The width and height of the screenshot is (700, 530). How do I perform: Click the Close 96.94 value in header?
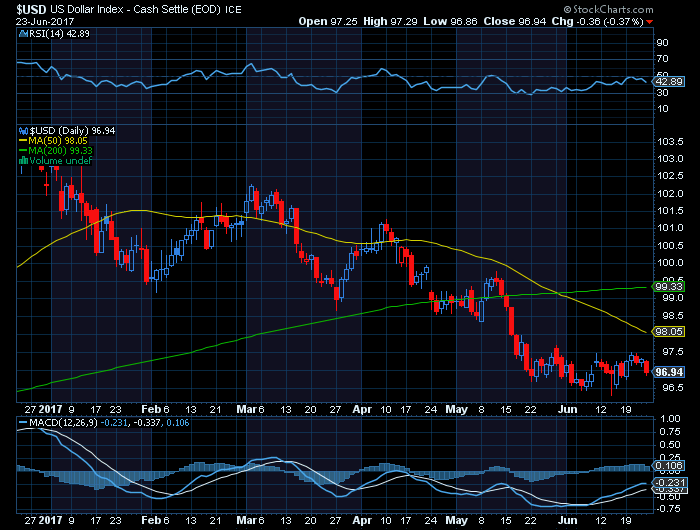click(x=515, y=21)
